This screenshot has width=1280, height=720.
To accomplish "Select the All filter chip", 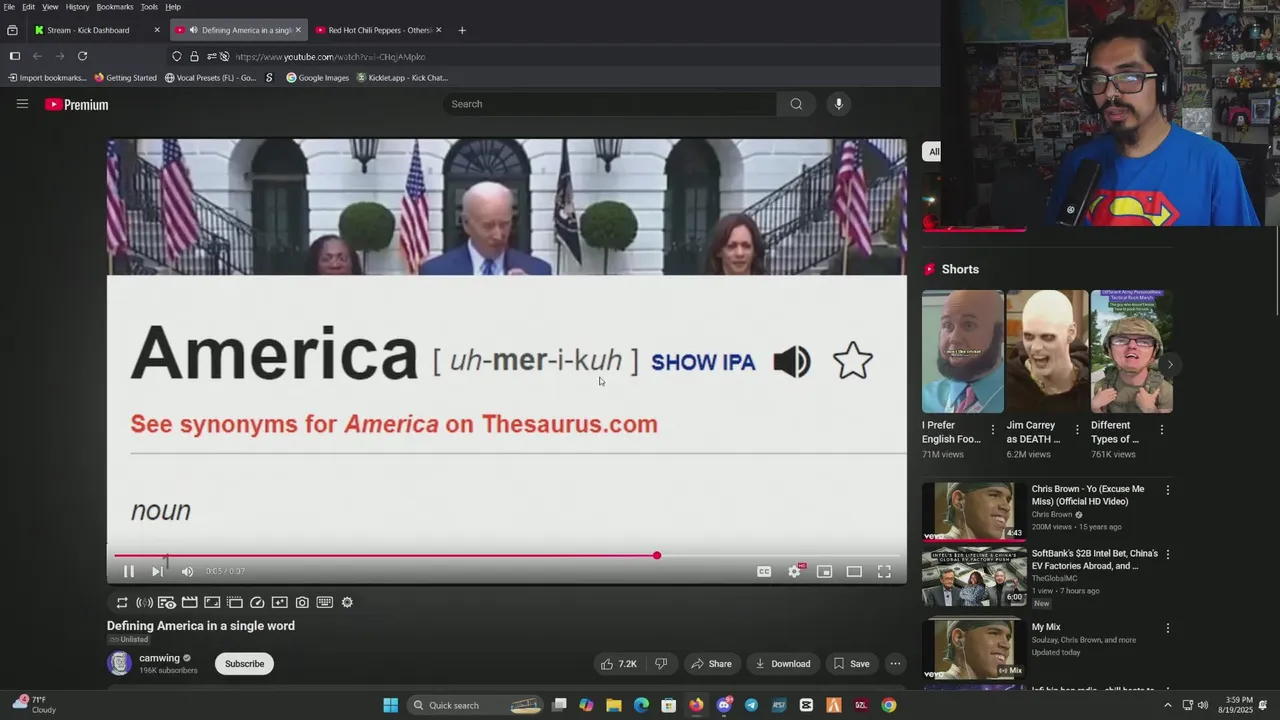I will point(933,152).
